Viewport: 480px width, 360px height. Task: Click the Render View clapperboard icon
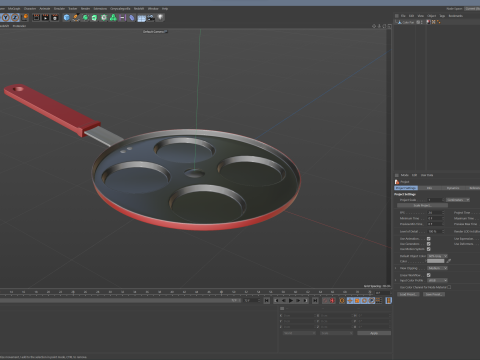[36, 18]
